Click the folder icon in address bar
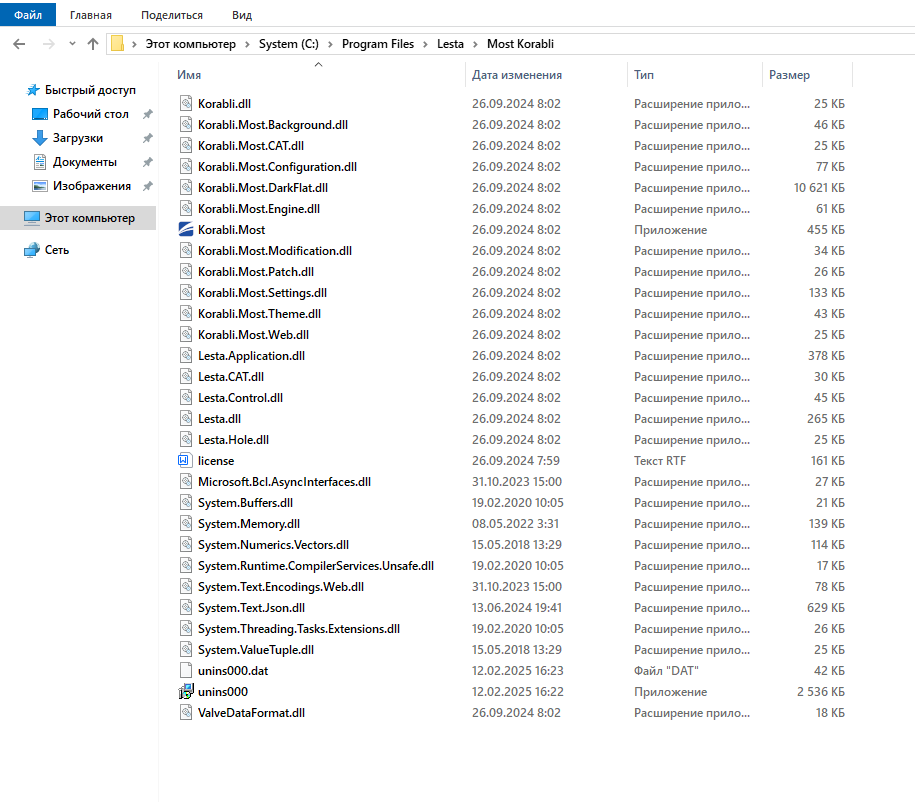This screenshot has height=802, width=915. click(117, 44)
